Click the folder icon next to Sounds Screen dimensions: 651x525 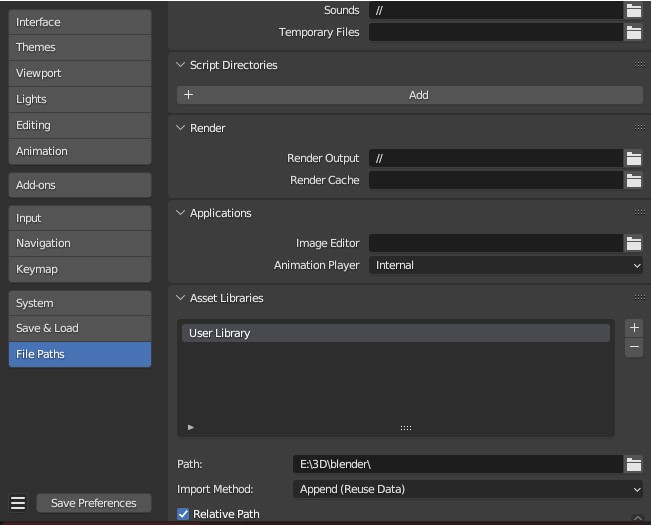pos(633,10)
